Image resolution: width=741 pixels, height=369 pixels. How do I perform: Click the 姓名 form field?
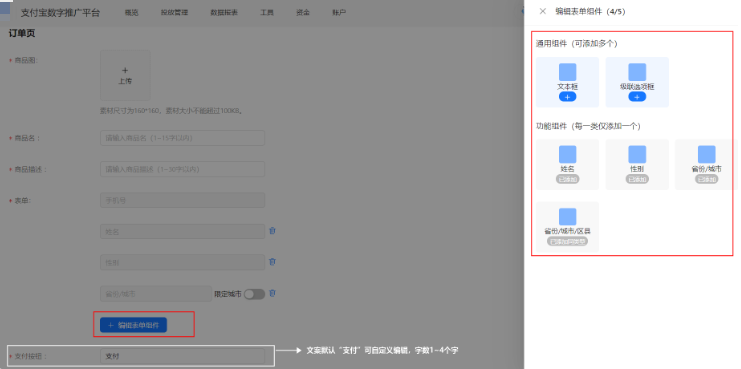click(x=182, y=232)
